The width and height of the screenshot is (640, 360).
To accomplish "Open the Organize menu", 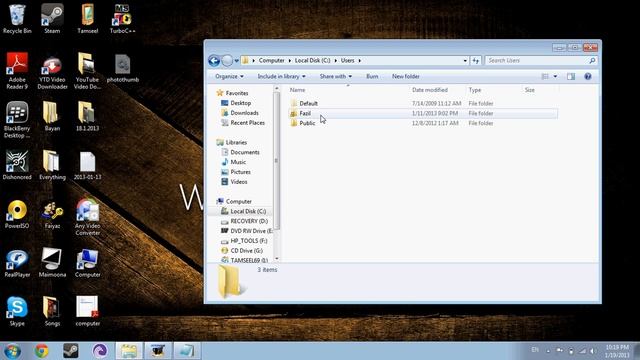I will (229, 76).
